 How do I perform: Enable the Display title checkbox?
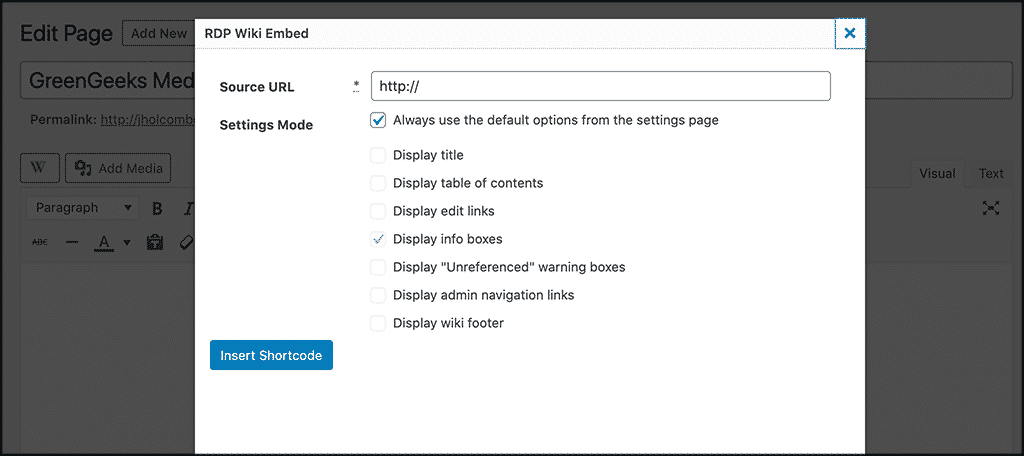[x=378, y=155]
